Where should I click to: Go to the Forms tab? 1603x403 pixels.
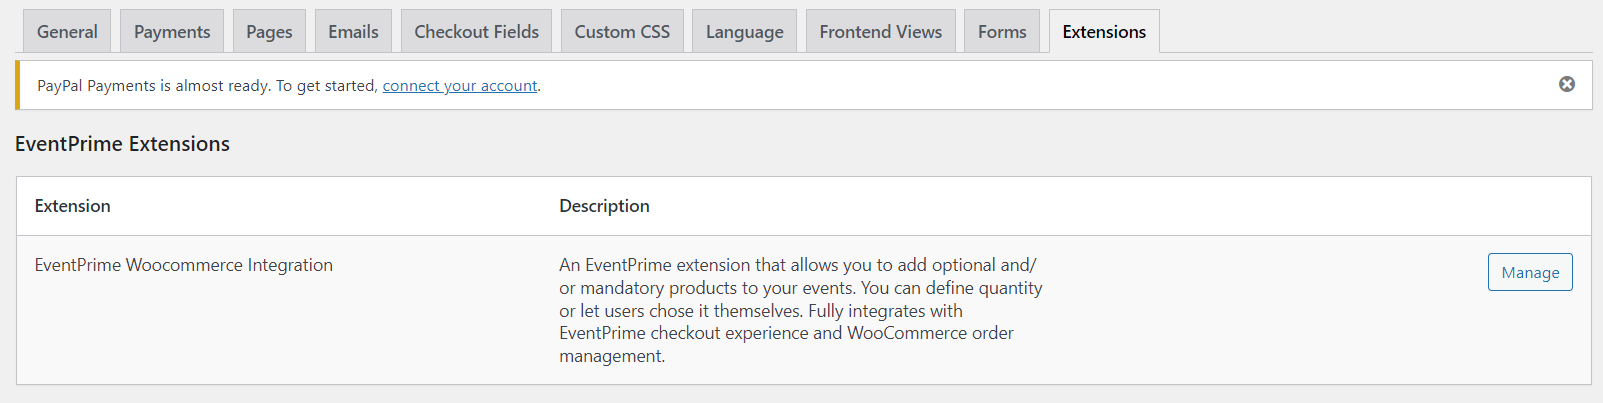tap(1002, 32)
